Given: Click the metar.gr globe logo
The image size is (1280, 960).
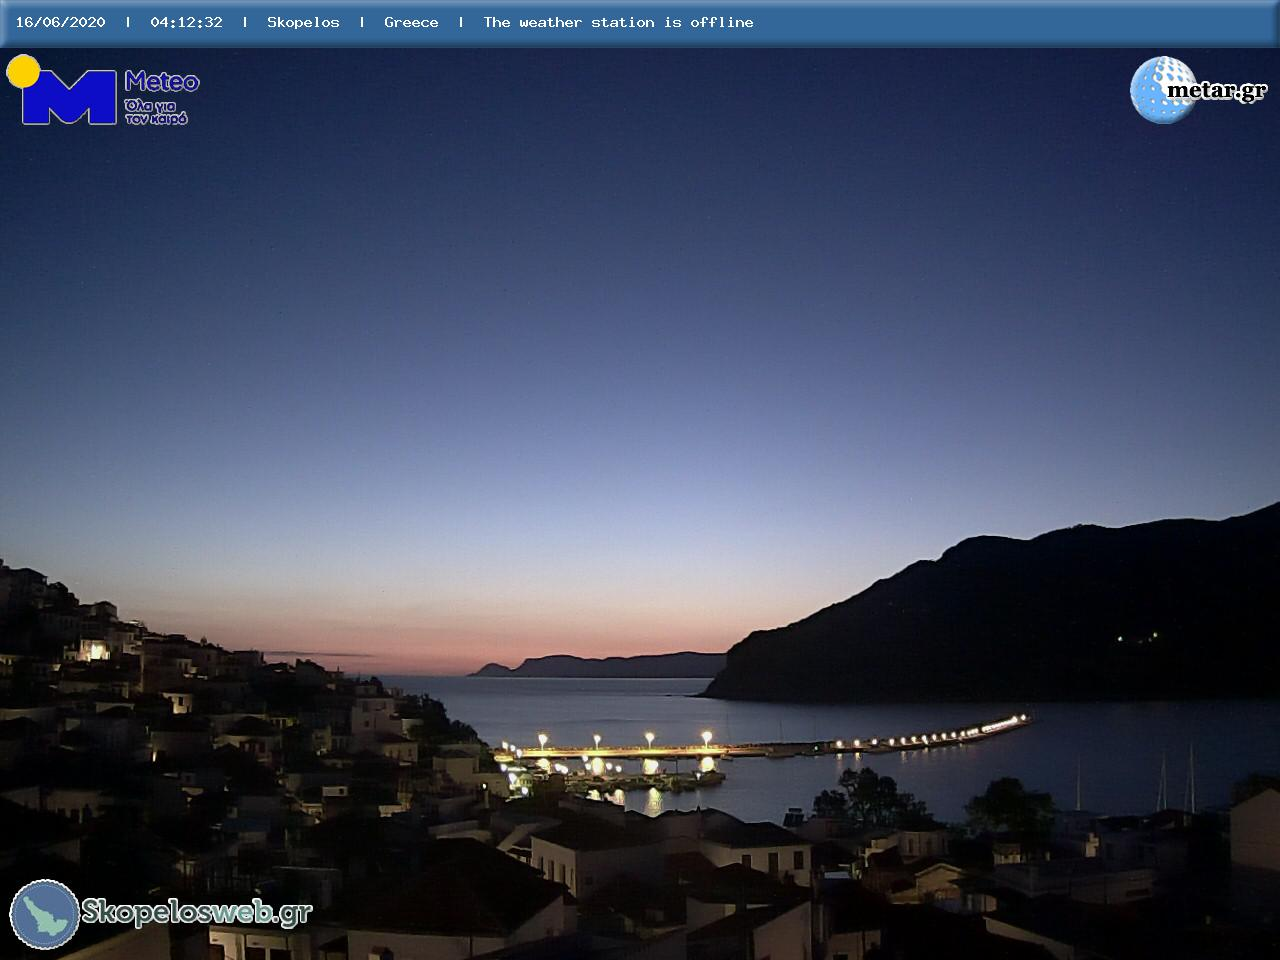Looking at the screenshot, I should pyautogui.click(x=1164, y=90).
